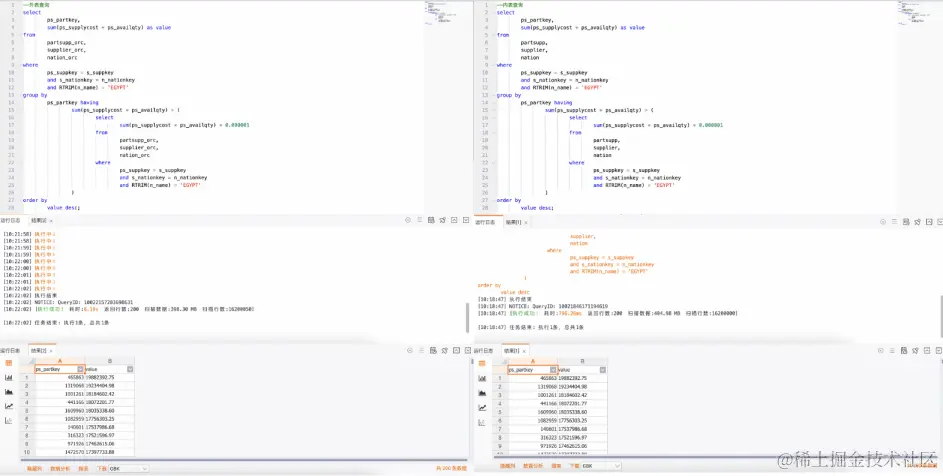Click row 7 header in outer-table results grid
This screenshot has width=943, height=476.
pos(26,427)
